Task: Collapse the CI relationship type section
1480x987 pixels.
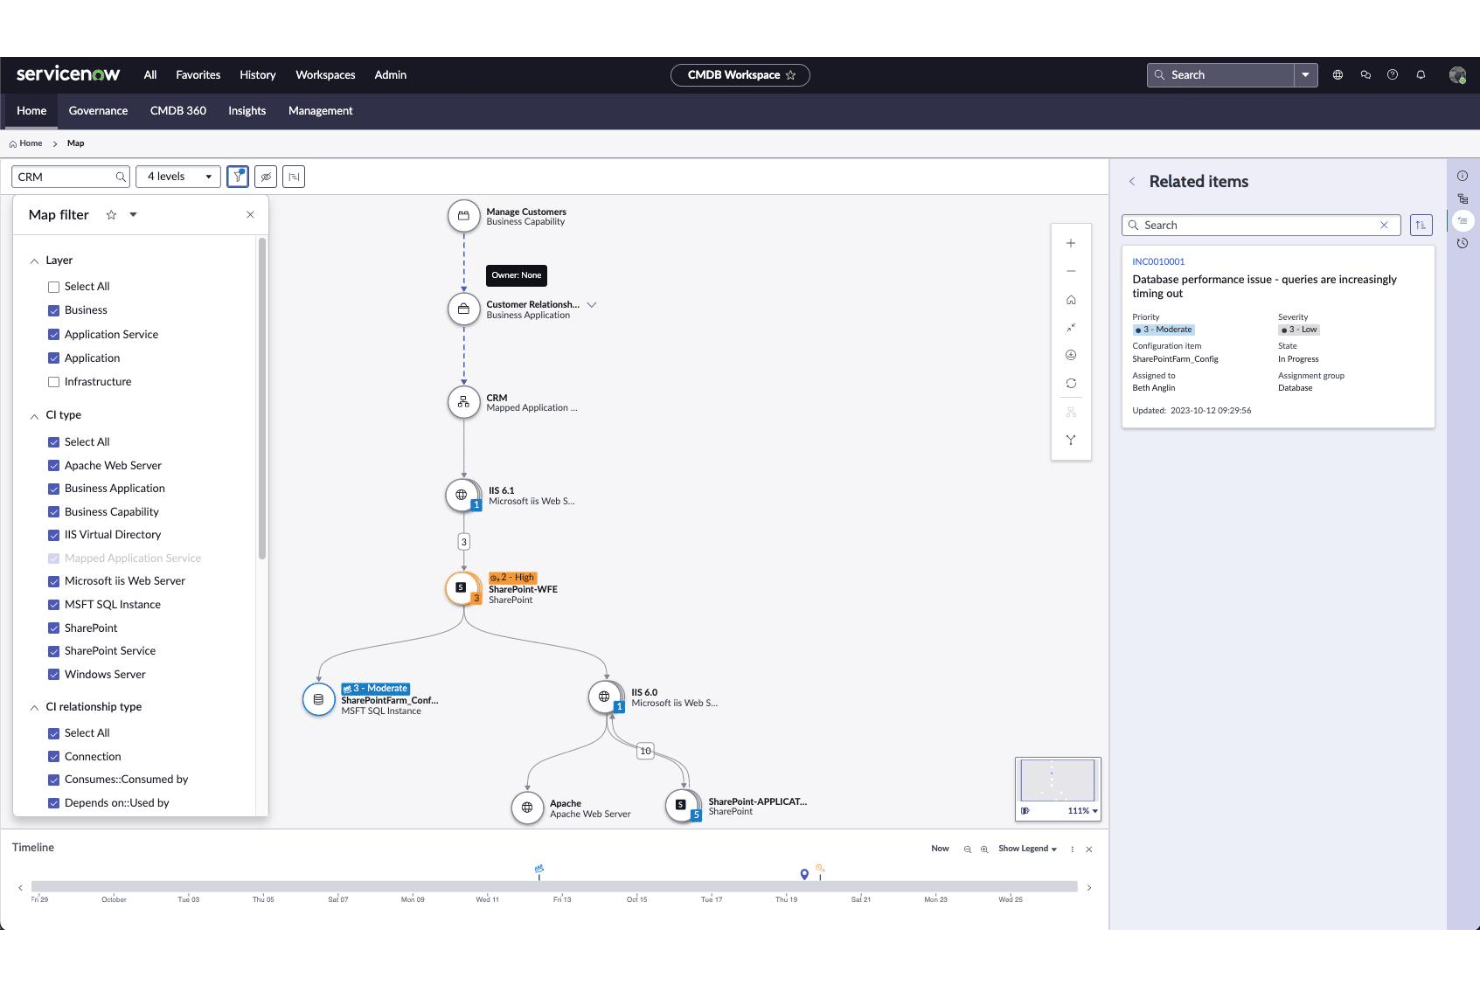Action: click(34, 707)
